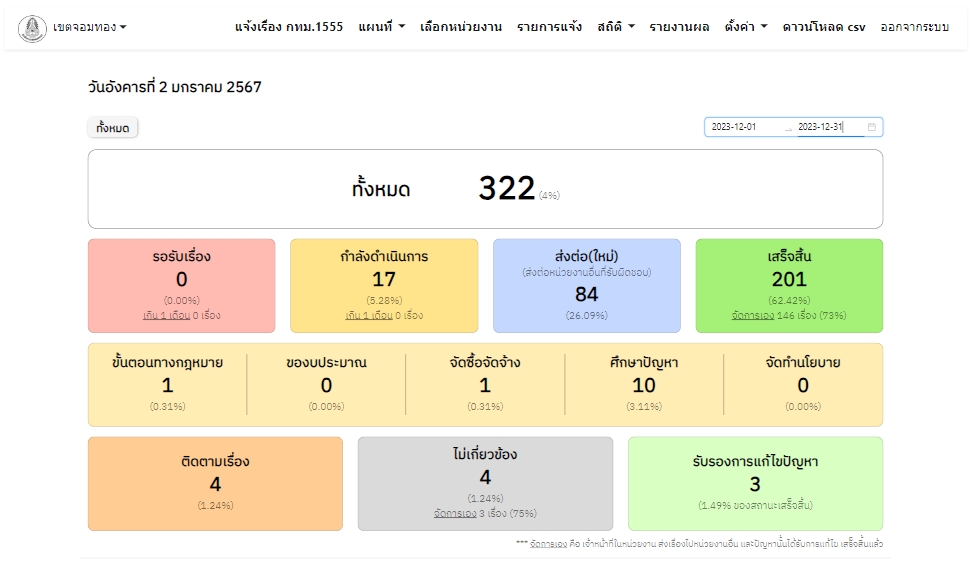The width and height of the screenshot is (971, 561).
Task: Open the เขตจอมทอง district dropdown
Action: click(x=90, y=27)
